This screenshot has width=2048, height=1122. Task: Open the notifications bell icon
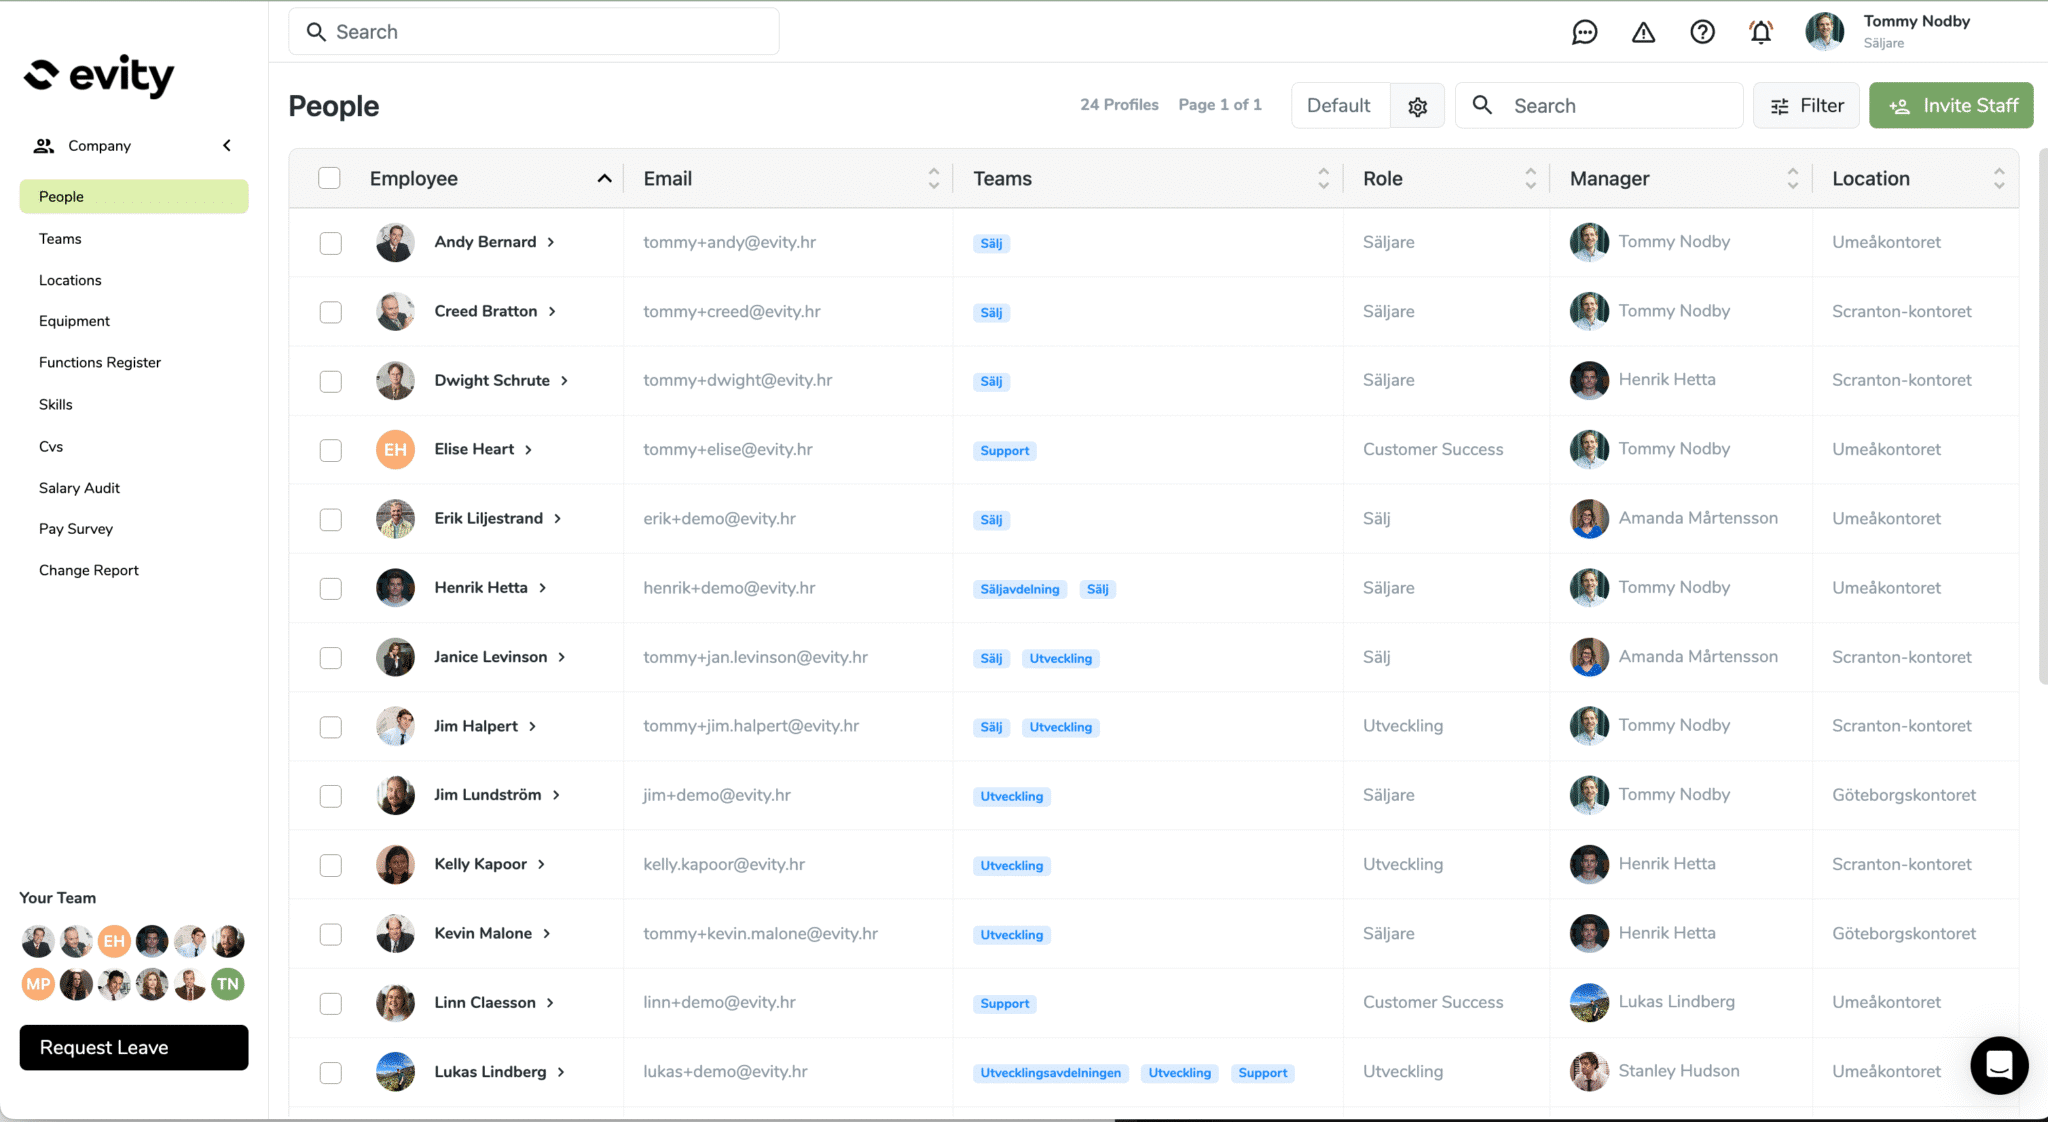[x=1761, y=32]
